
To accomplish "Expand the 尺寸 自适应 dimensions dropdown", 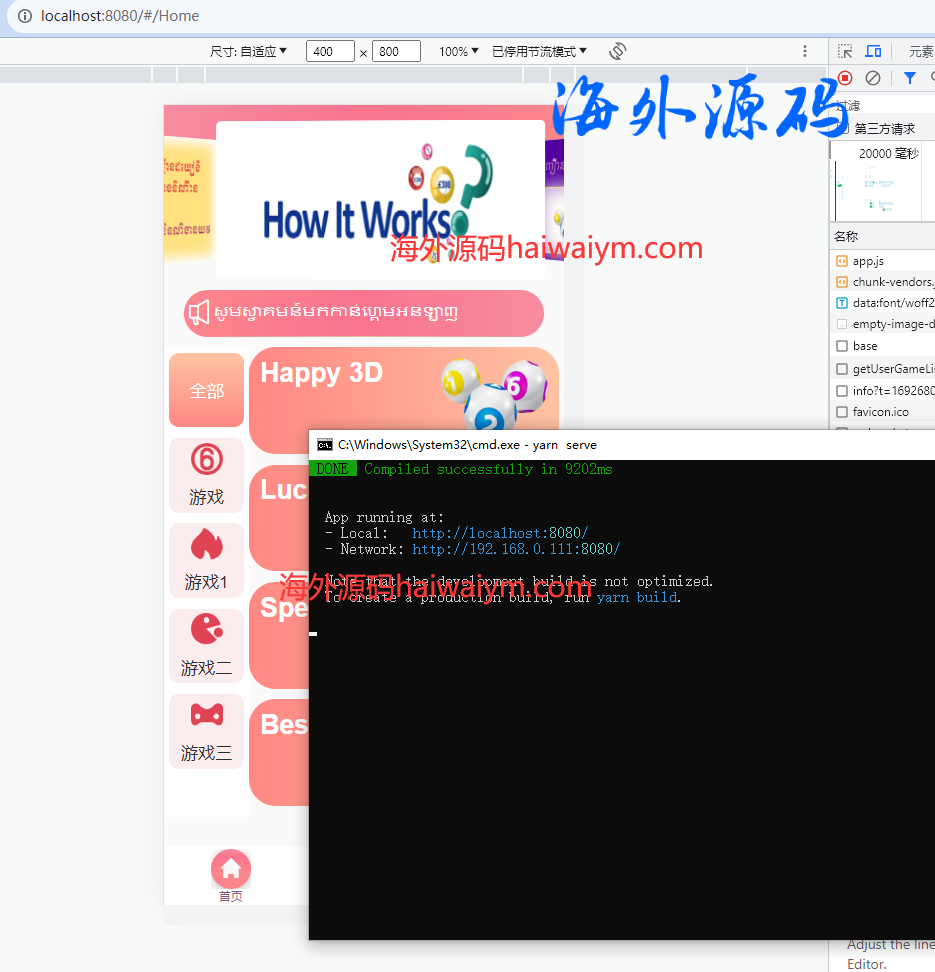I will tap(248, 51).
